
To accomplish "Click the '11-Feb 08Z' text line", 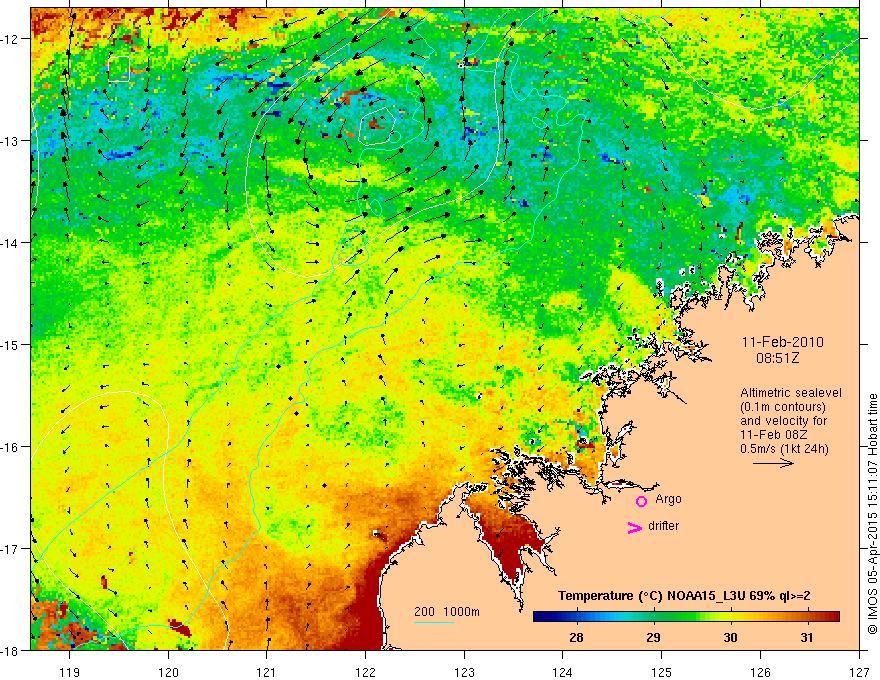I will pyautogui.click(x=771, y=435).
